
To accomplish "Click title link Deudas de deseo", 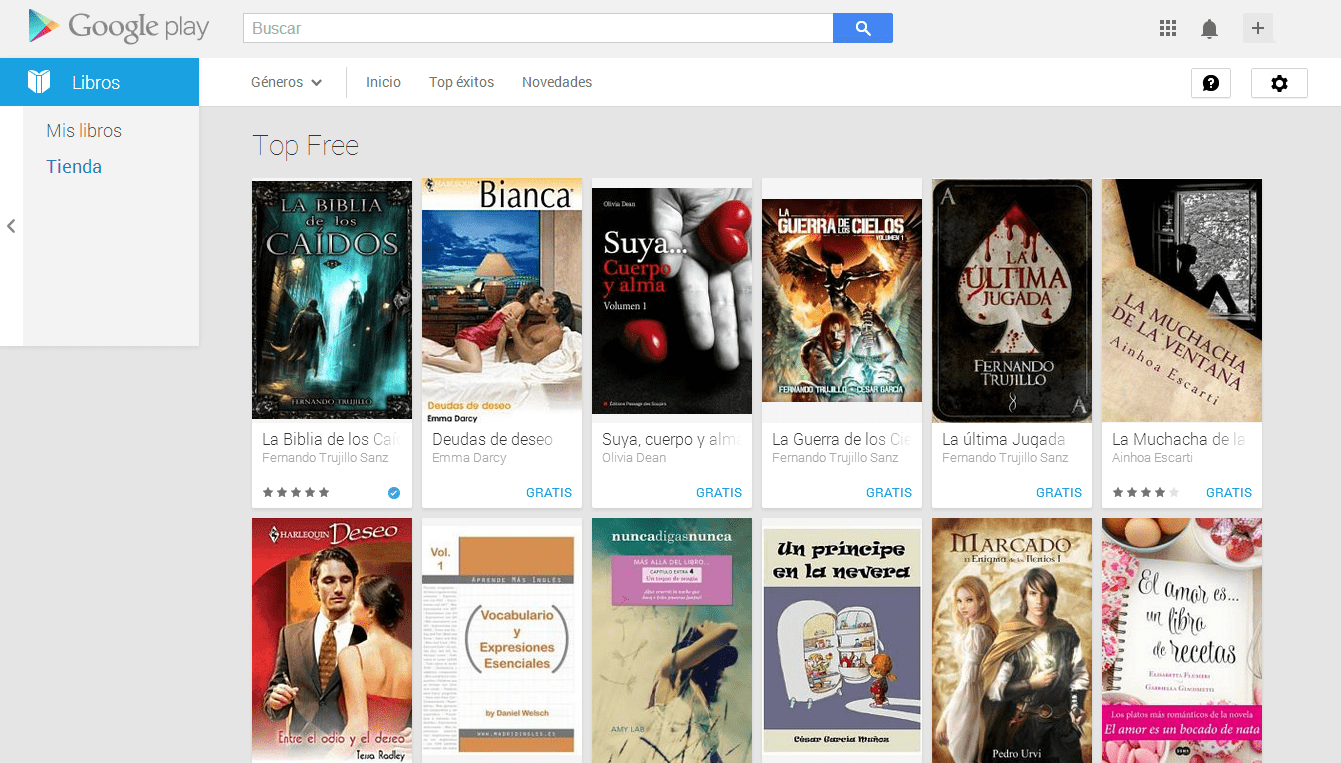I will pos(492,439).
